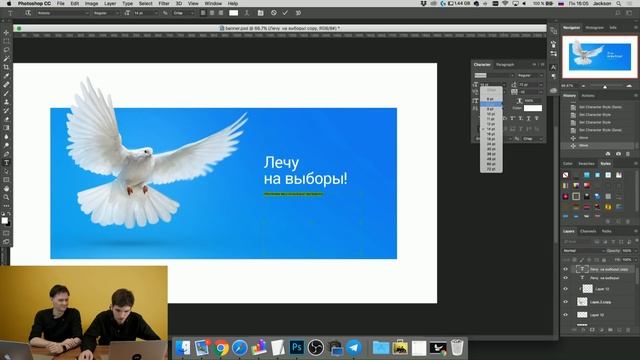640x360 pixels.
Task: Click the Create warped text icon
Action: 247,13
